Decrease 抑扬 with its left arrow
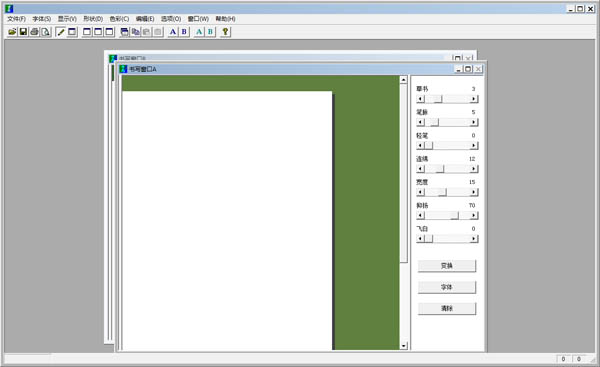The image size is (600, 367). click(x=421, y=216)
